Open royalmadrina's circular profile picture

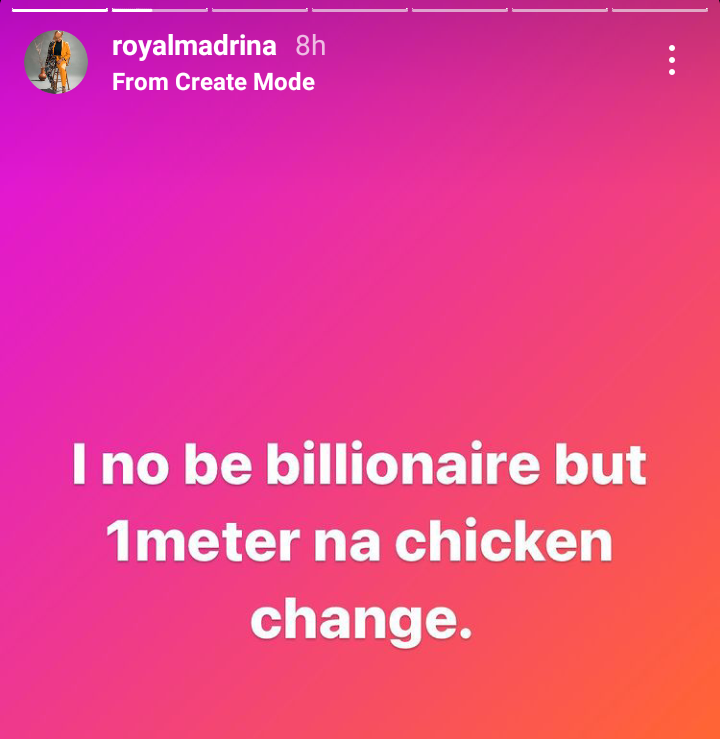[x=56, y=62]
